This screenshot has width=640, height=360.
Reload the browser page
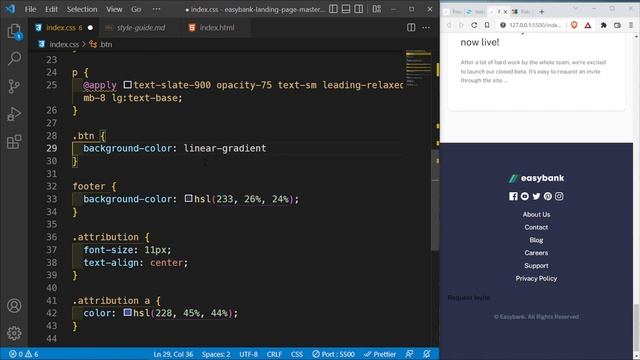pyautogui.click(x=474, y=25)
